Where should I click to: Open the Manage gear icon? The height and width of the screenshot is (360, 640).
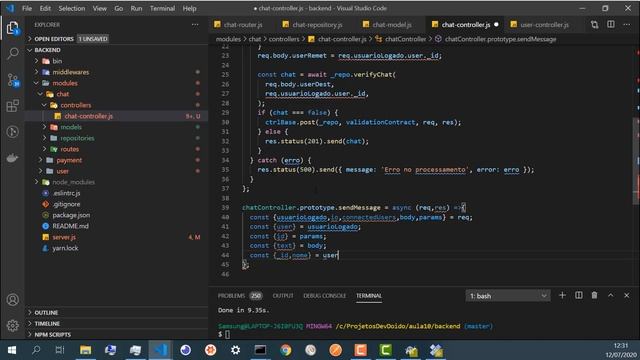point(13,325)
